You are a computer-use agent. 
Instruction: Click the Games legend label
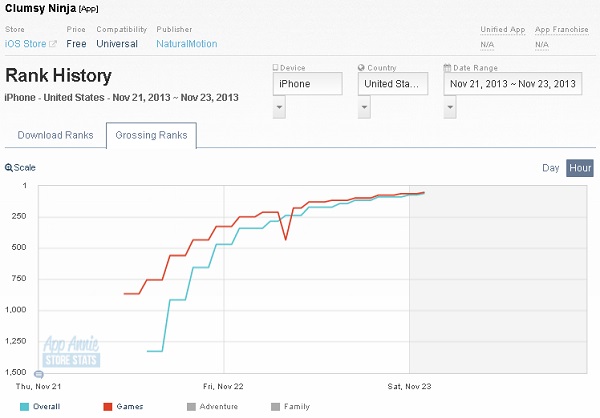point(130,407)
